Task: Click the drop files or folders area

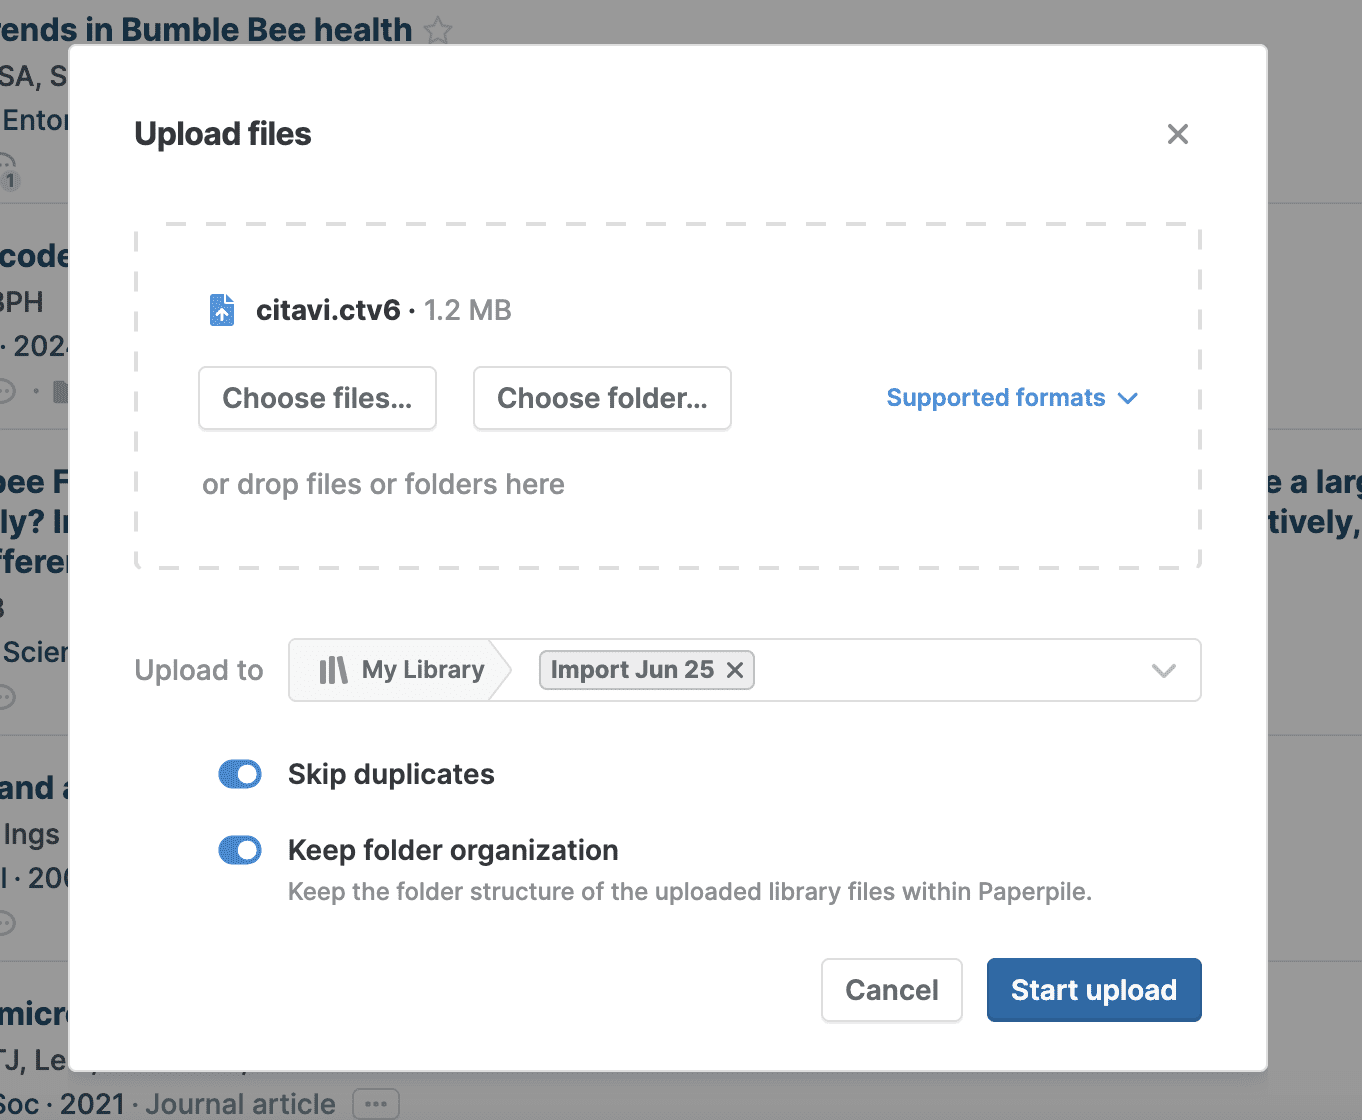Action: pos(383,485)
